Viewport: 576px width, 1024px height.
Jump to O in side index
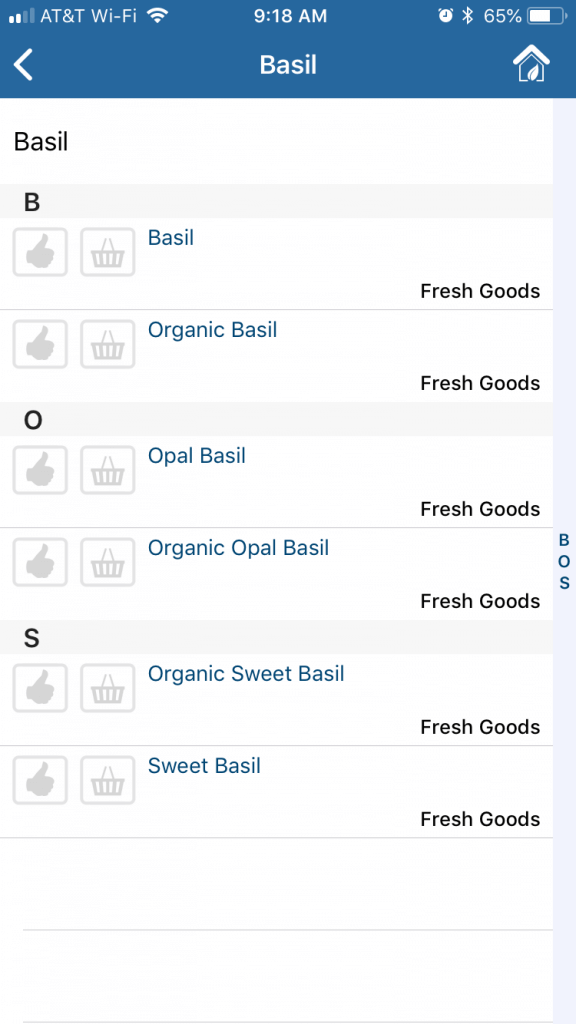(564, 562)
